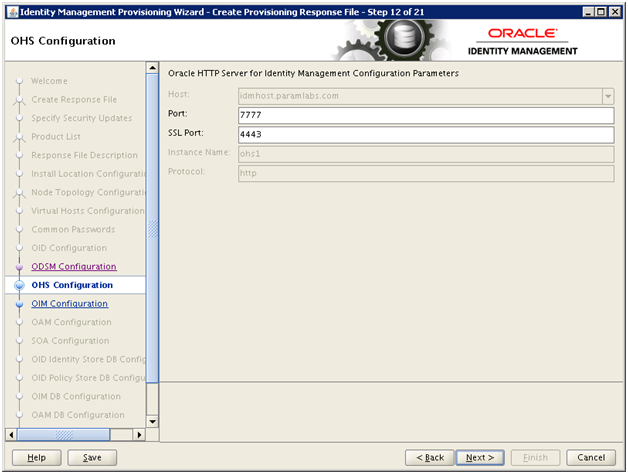Click the OID Configuration step
Viewport: 628px width, 474px height.
coord(69,248)
